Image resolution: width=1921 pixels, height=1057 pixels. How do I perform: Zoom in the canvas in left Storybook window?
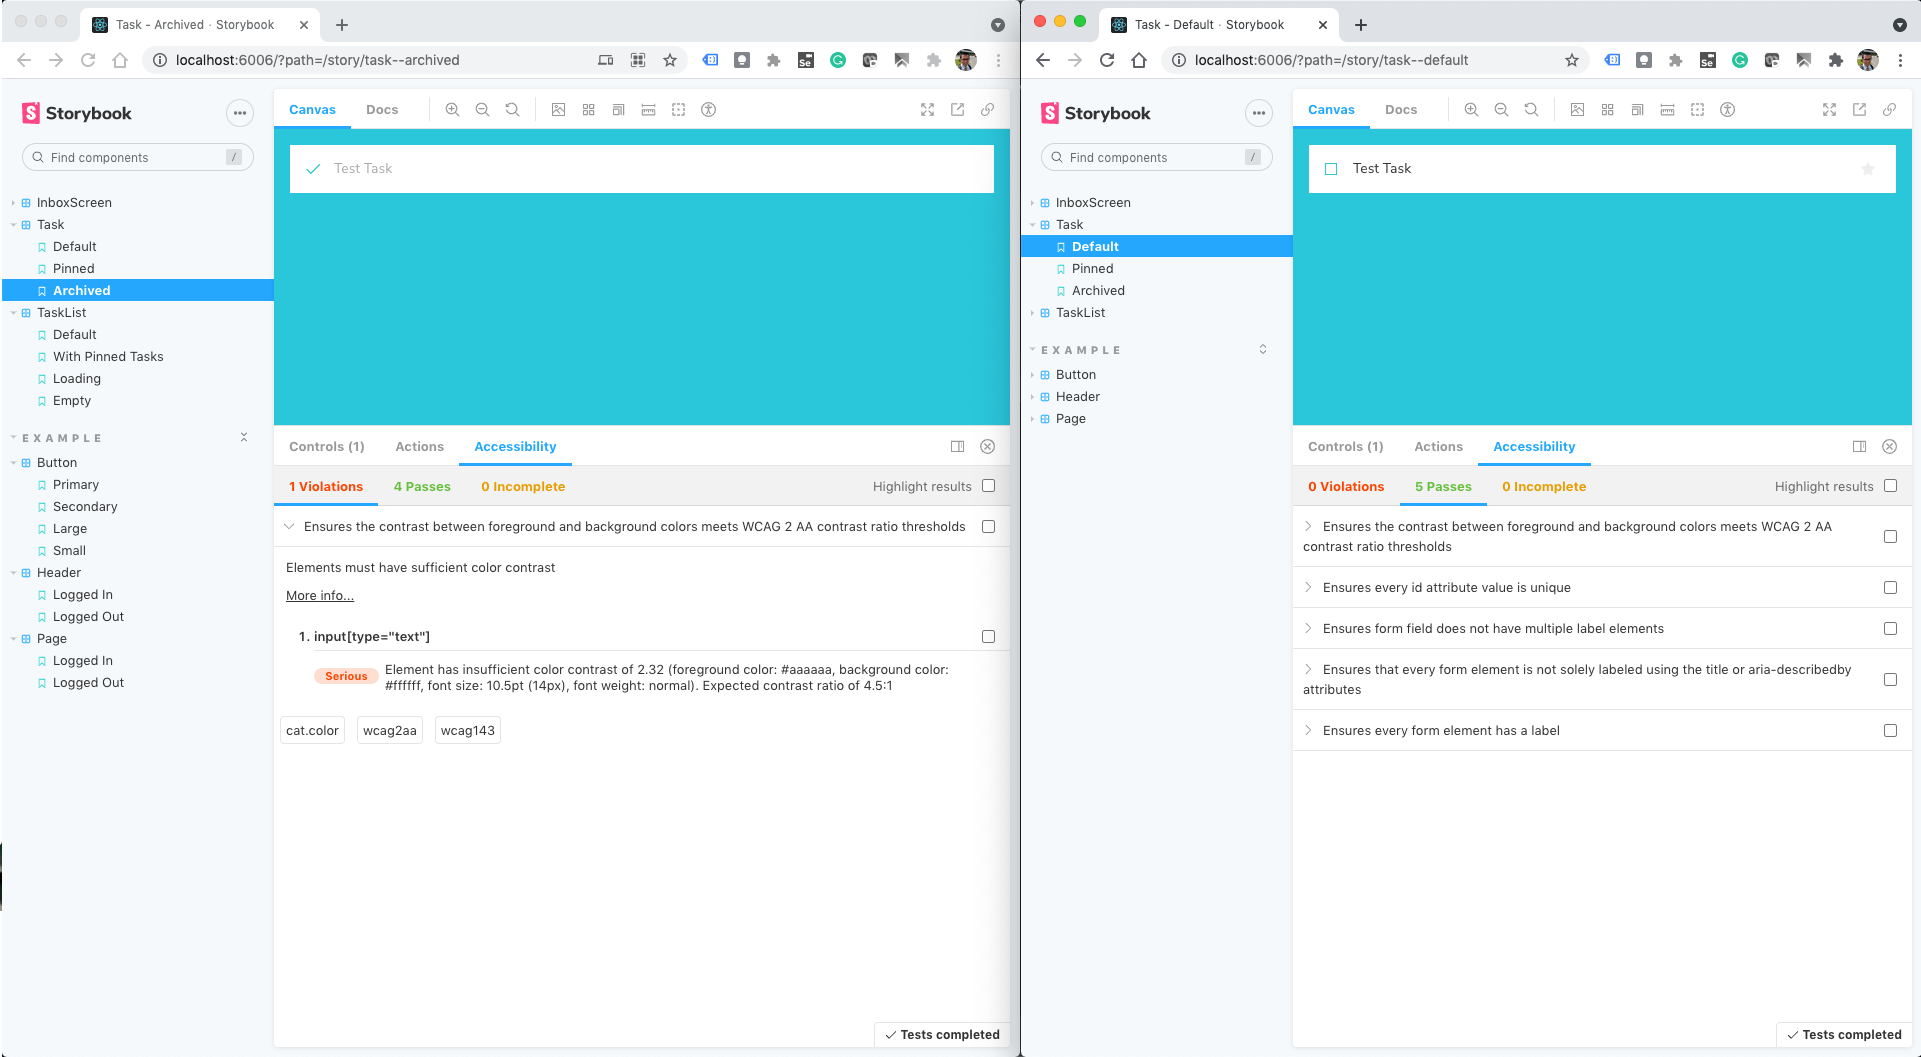click(452, 110)
